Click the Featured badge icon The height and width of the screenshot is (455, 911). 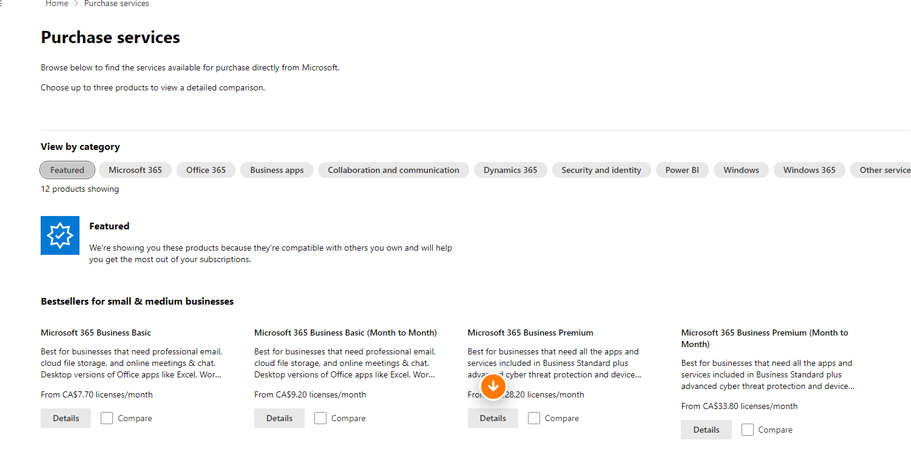(x=60, y=235)
